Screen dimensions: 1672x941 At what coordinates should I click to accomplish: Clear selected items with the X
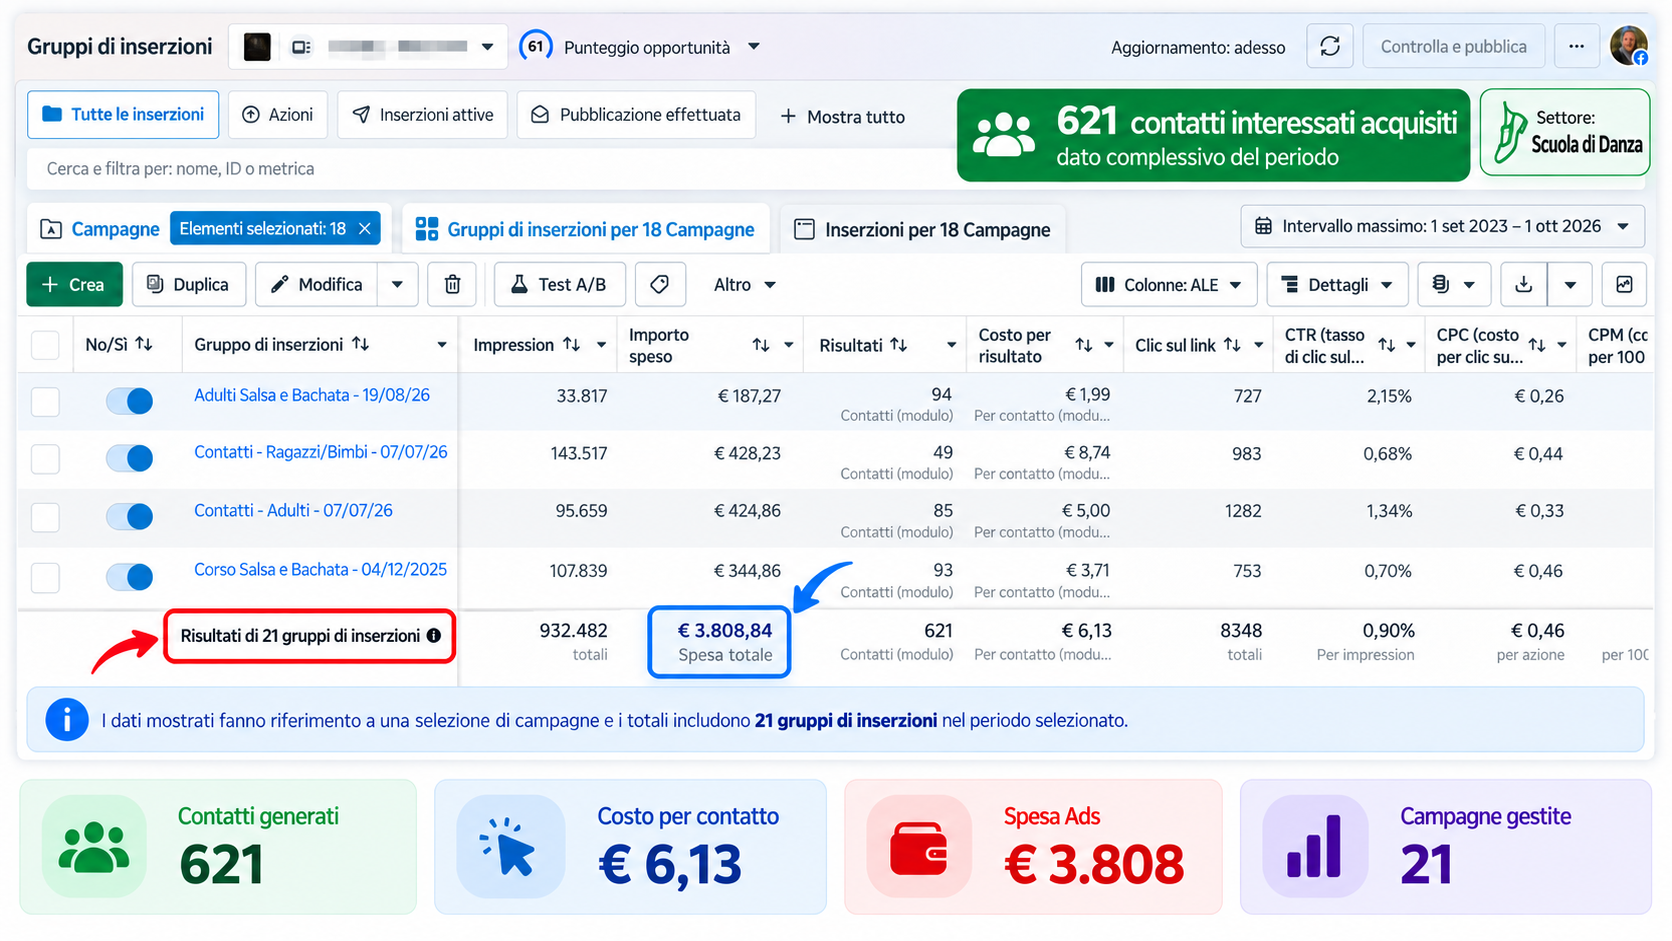click(x=365, y=229)
